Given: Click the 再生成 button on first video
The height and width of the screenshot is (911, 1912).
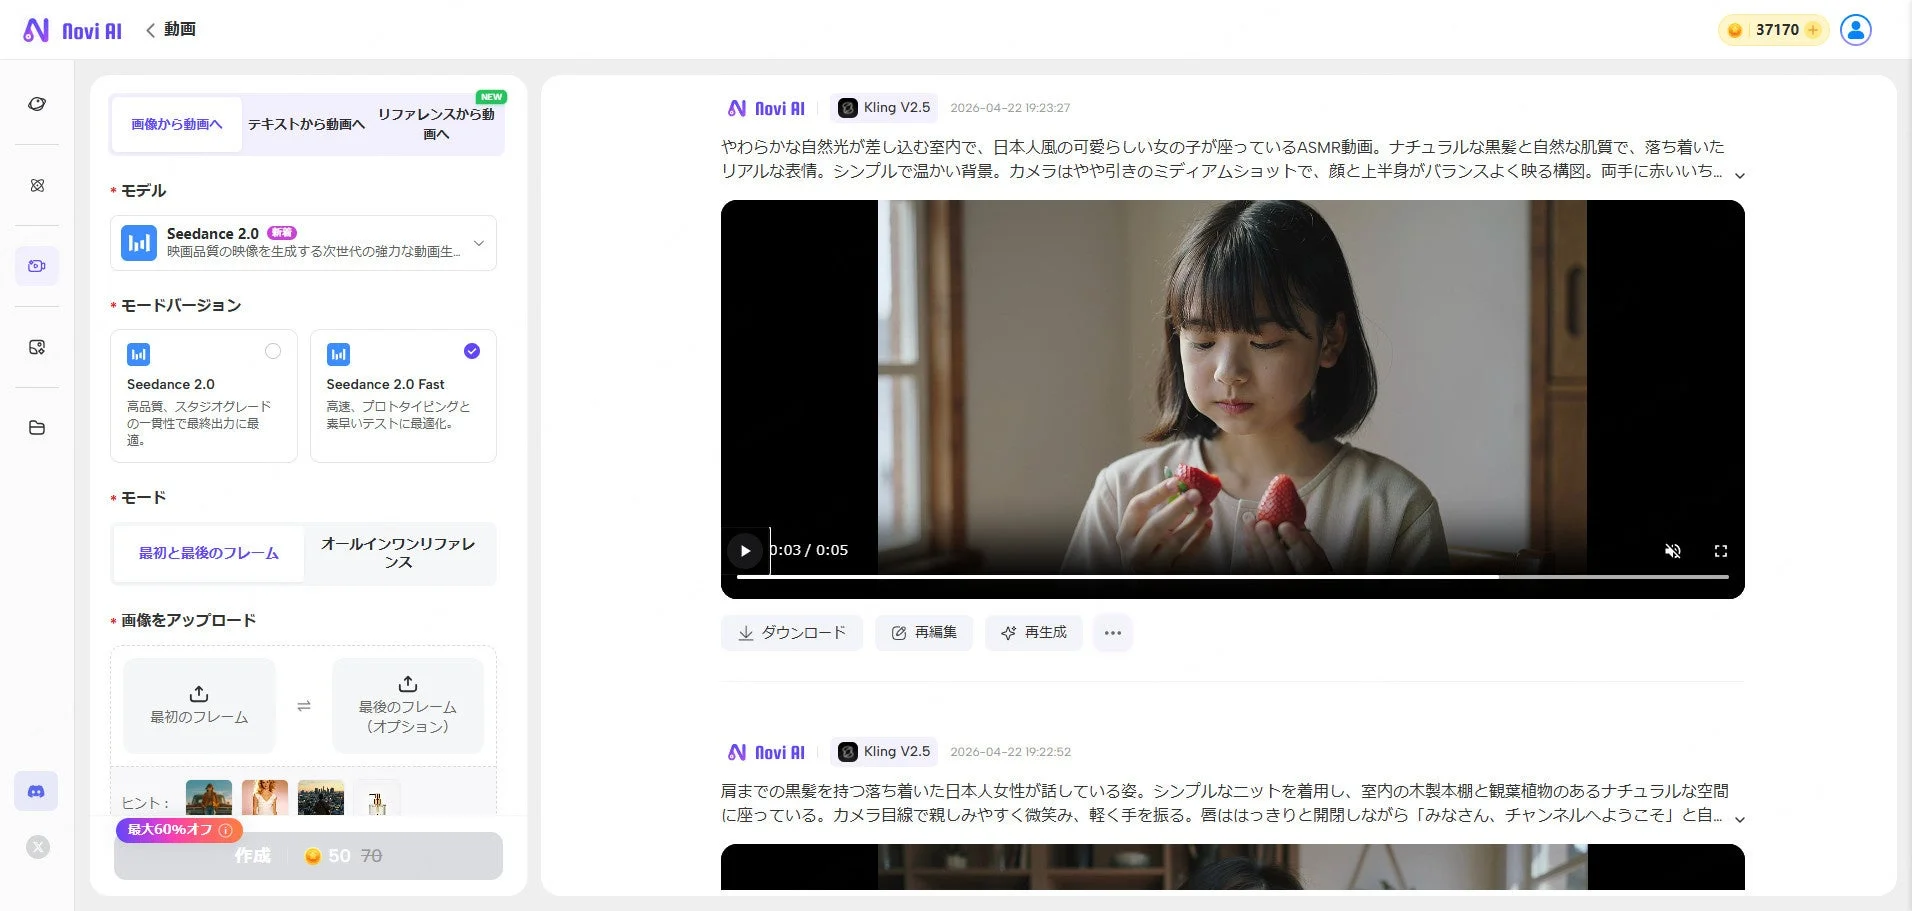Looking at the screenshot, I should [x=1033, y=632].
